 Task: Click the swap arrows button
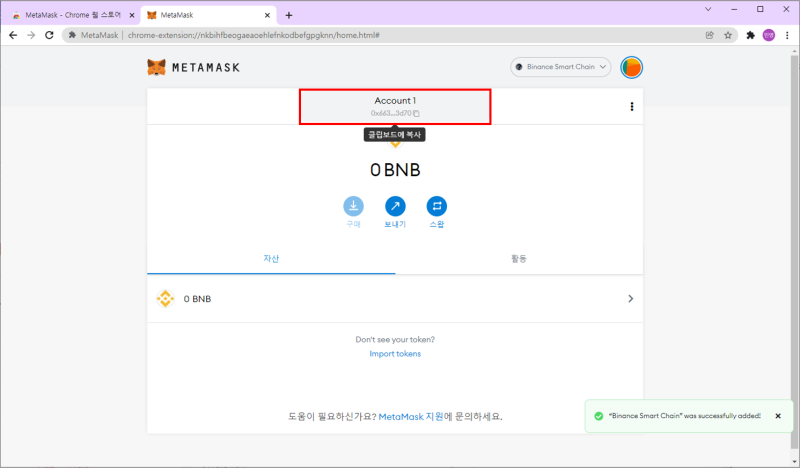pyautogui.click(x=437, y=206)
